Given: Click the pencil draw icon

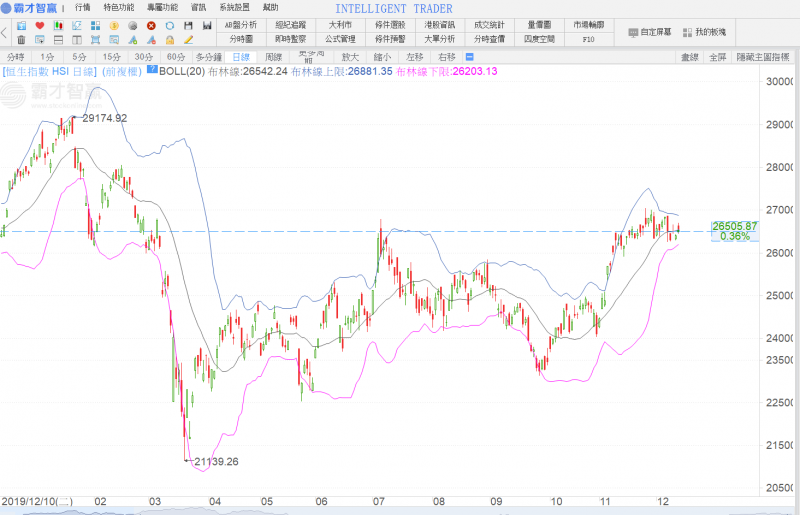Looking at the screenshot, I should coord(188,39).
